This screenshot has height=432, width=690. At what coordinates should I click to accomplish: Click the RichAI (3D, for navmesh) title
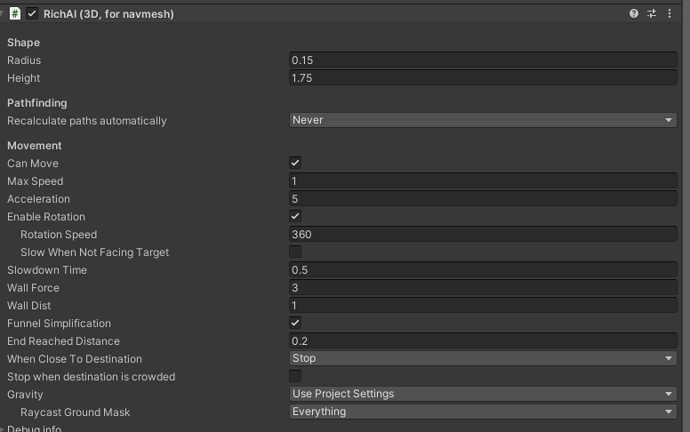point(109,14)
